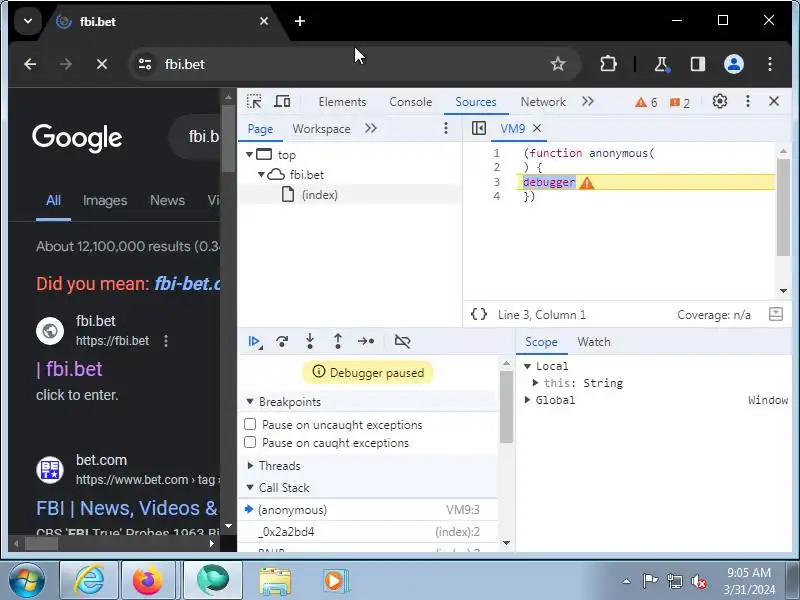800x600 pixels.
Task: Open a new browser tab
Action: pyautogui.click(x=300, y=21)
